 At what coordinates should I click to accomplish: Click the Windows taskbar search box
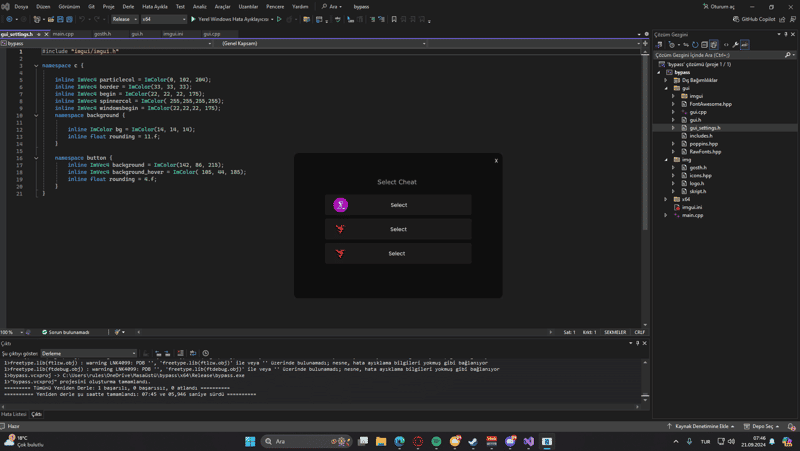(x=306, y=441)
